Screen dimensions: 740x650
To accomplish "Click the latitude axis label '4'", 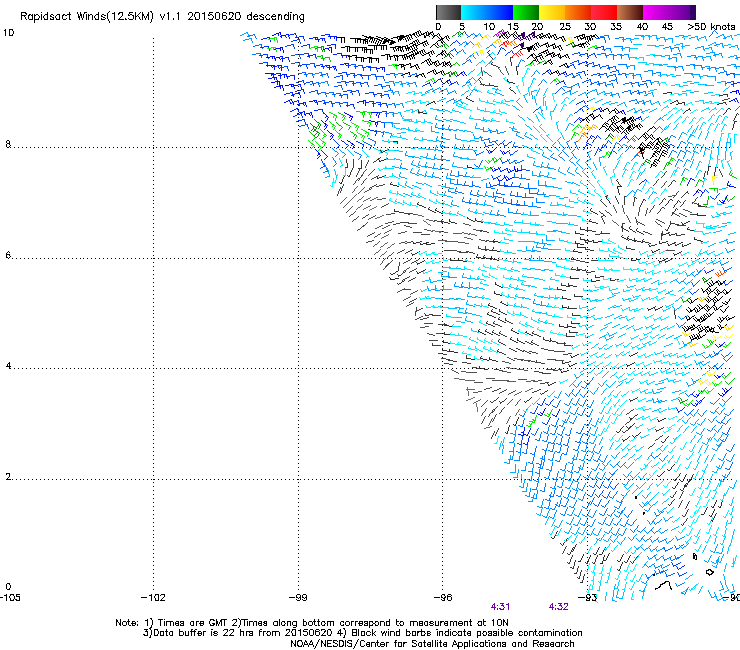I will 8,365.
